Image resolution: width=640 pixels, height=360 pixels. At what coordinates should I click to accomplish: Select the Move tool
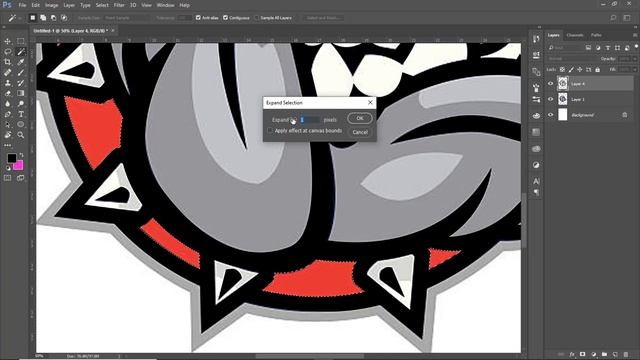[x=7, y=41]
